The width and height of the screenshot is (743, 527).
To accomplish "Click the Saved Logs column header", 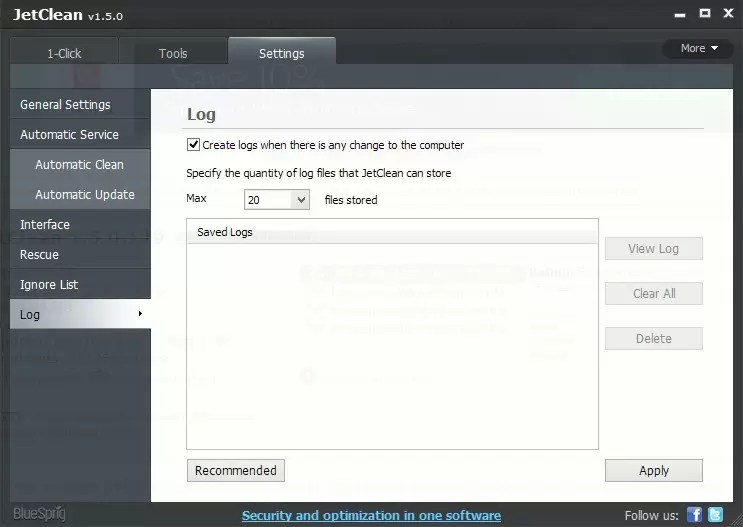I will [x=392, y=232].
